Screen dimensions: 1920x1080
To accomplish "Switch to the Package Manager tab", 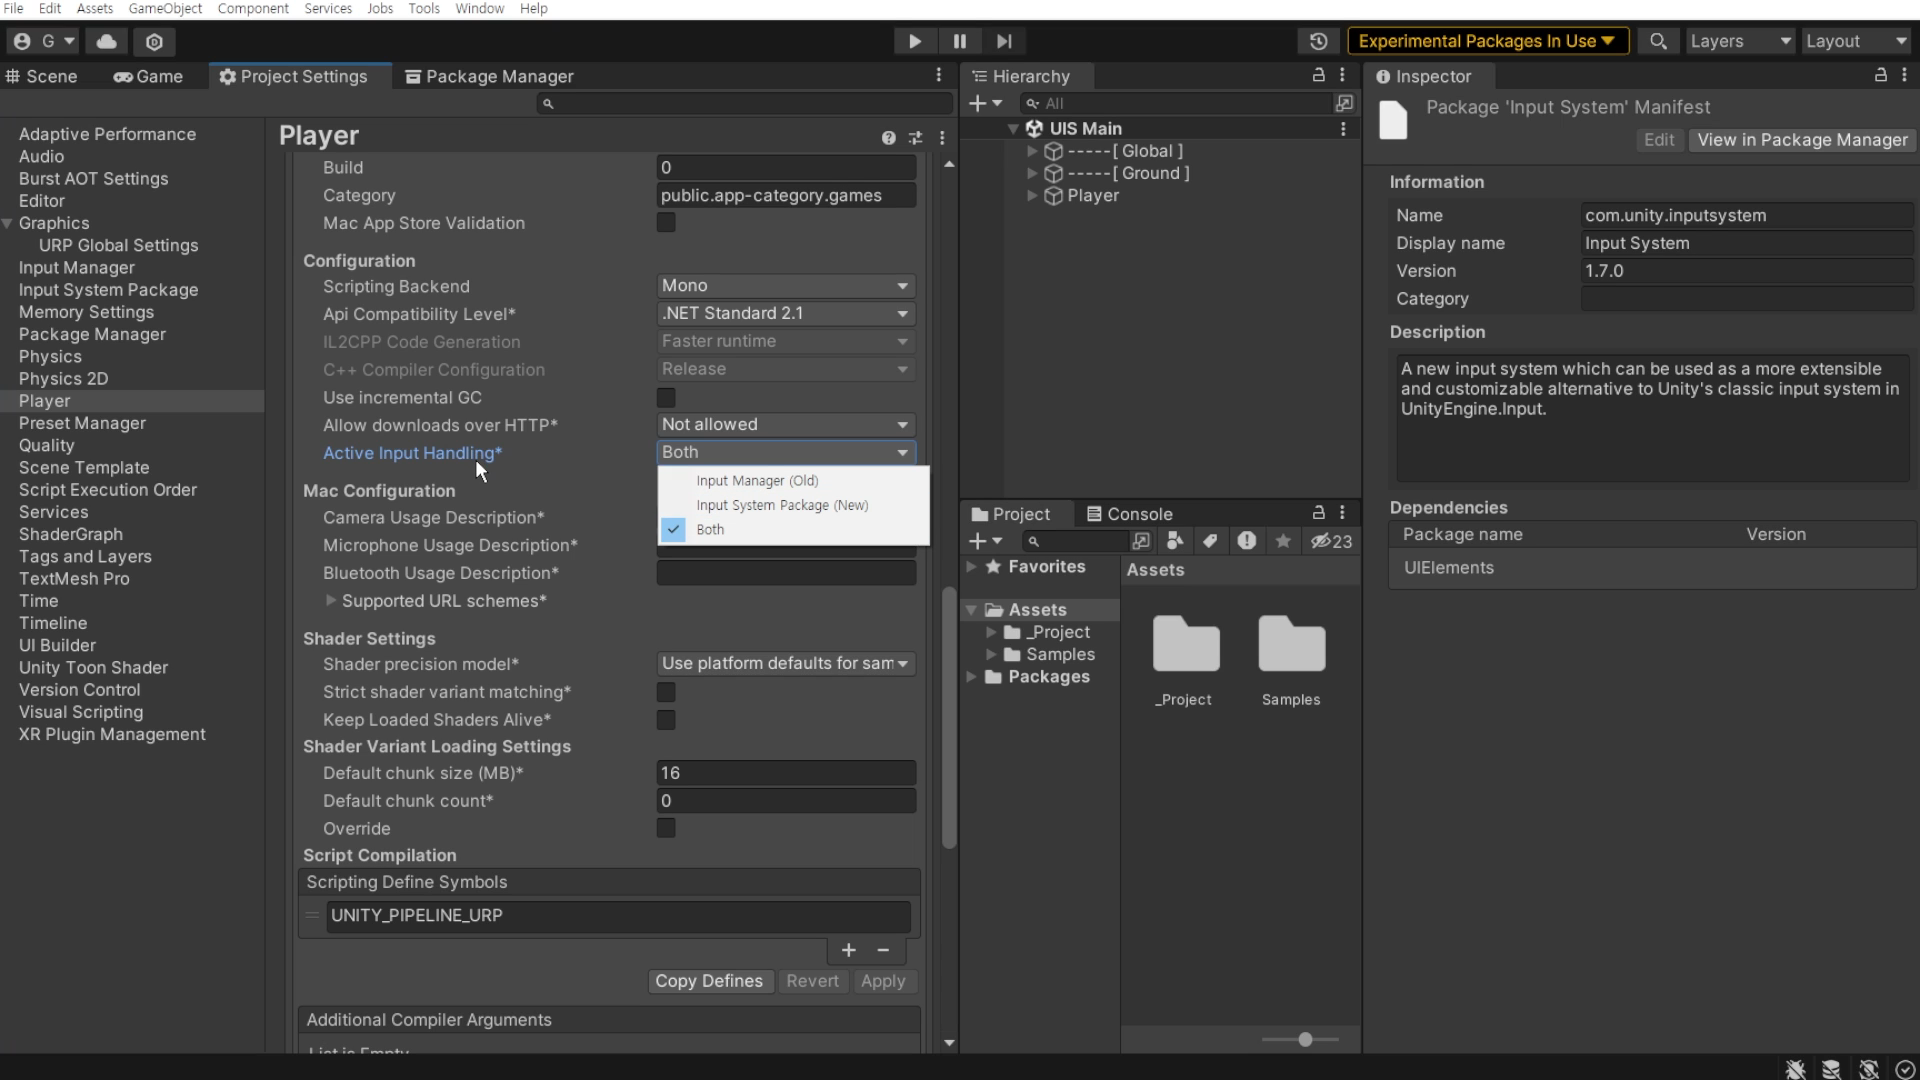I will 489,76.
